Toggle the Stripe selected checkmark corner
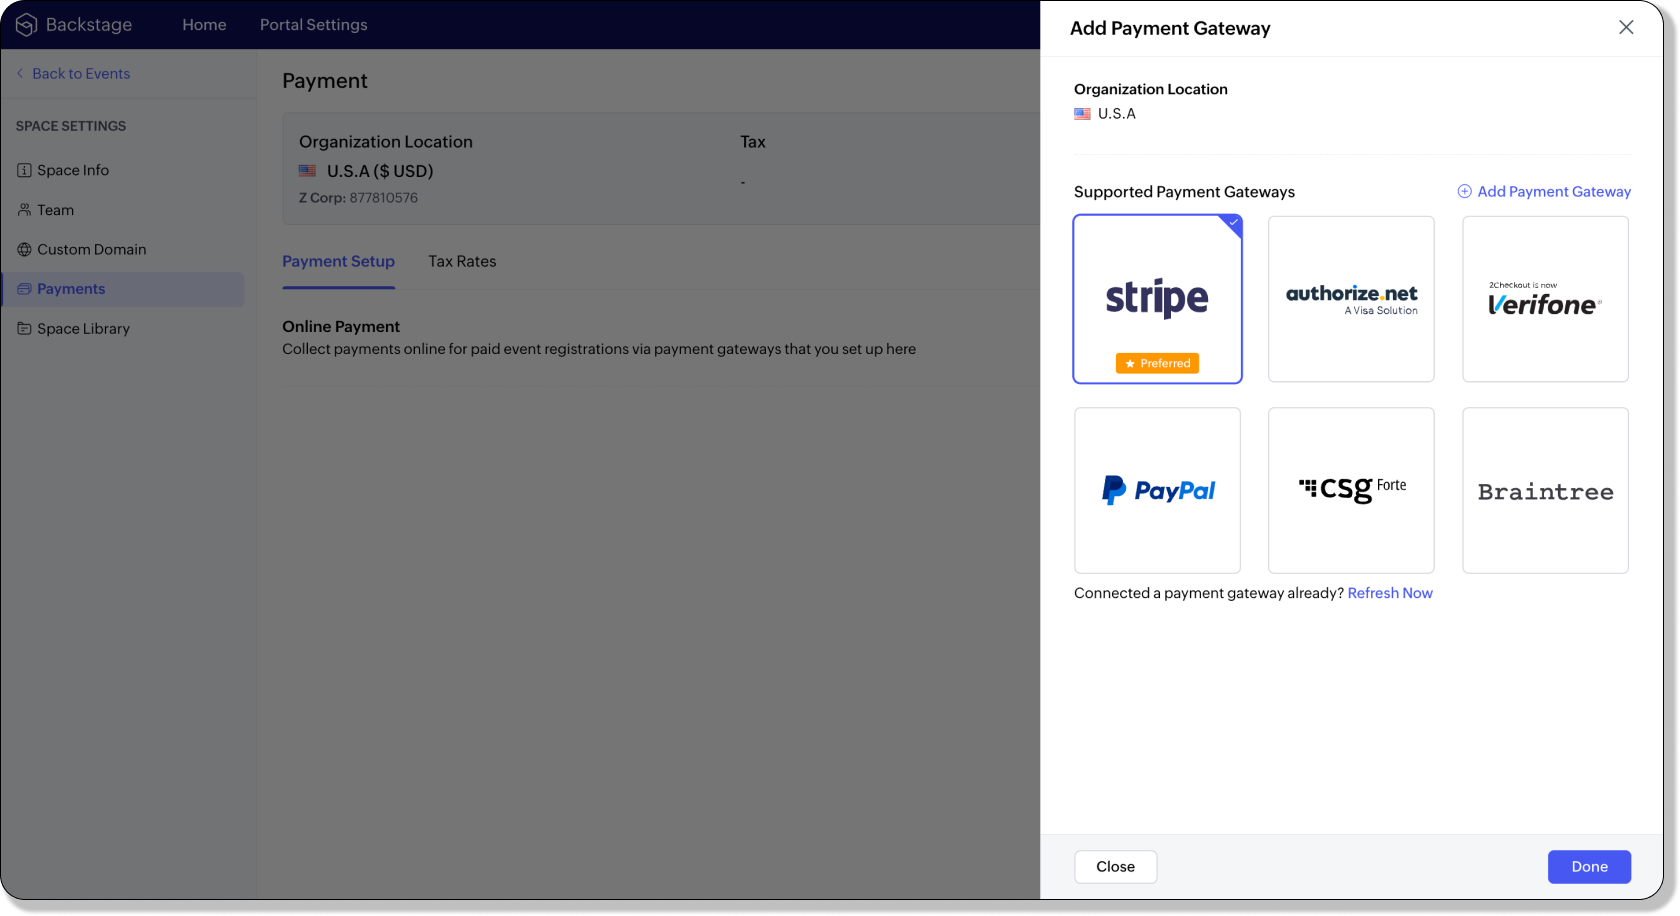The width and height of the screenshot is (1680, 916). [1233, 224]
